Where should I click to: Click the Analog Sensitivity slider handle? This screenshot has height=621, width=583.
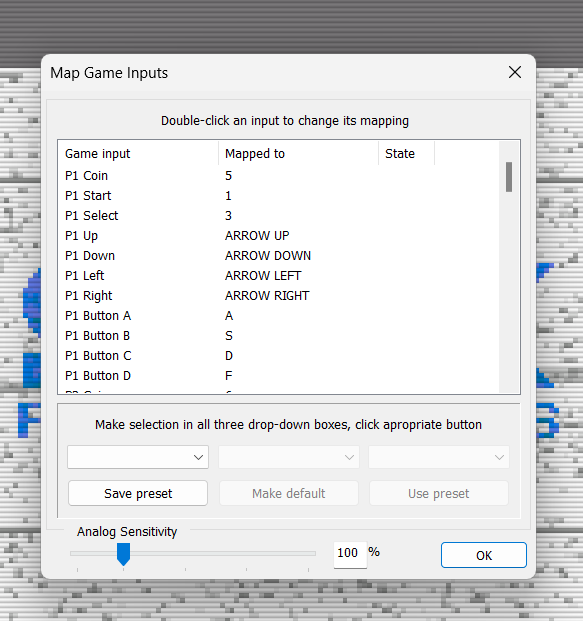coord(124,554)
